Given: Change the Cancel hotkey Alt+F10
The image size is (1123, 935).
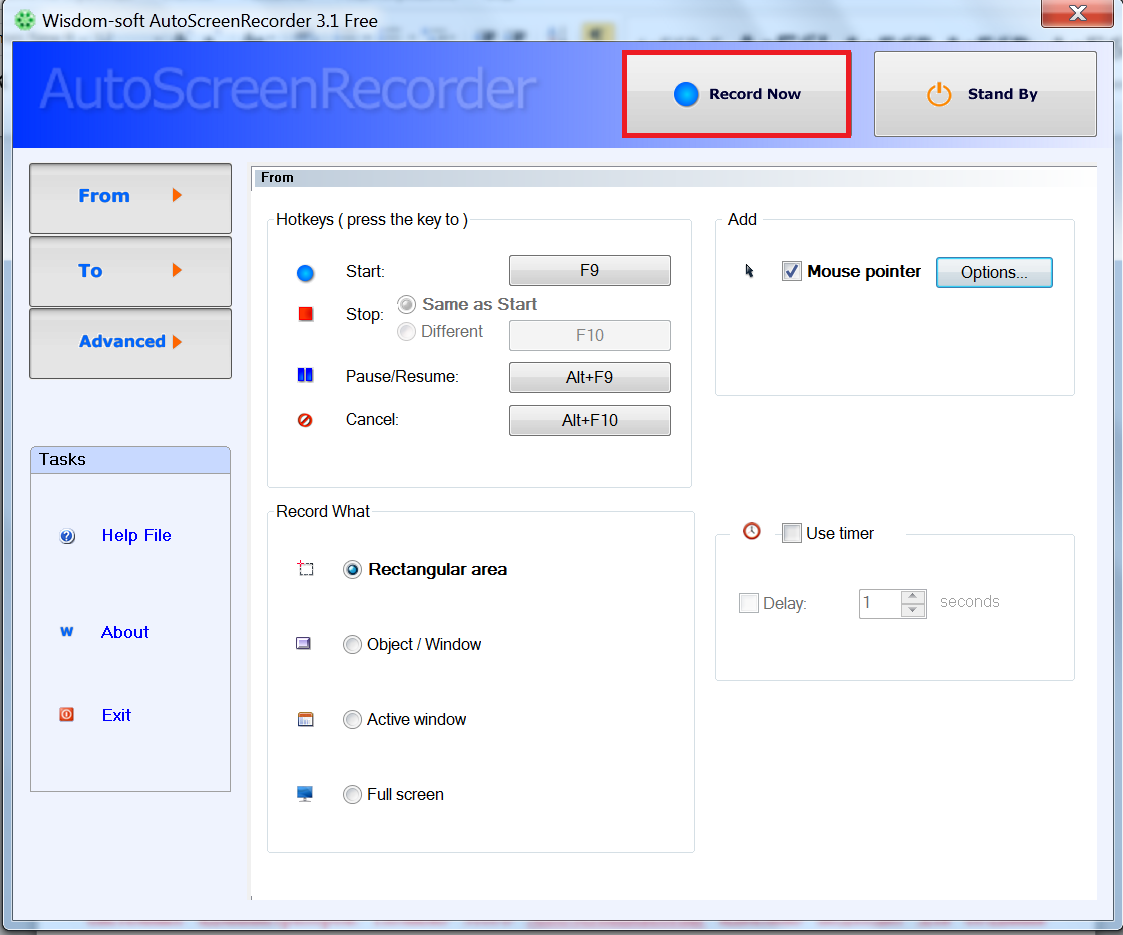Looking at the screenshot, I should coord(589,420).
